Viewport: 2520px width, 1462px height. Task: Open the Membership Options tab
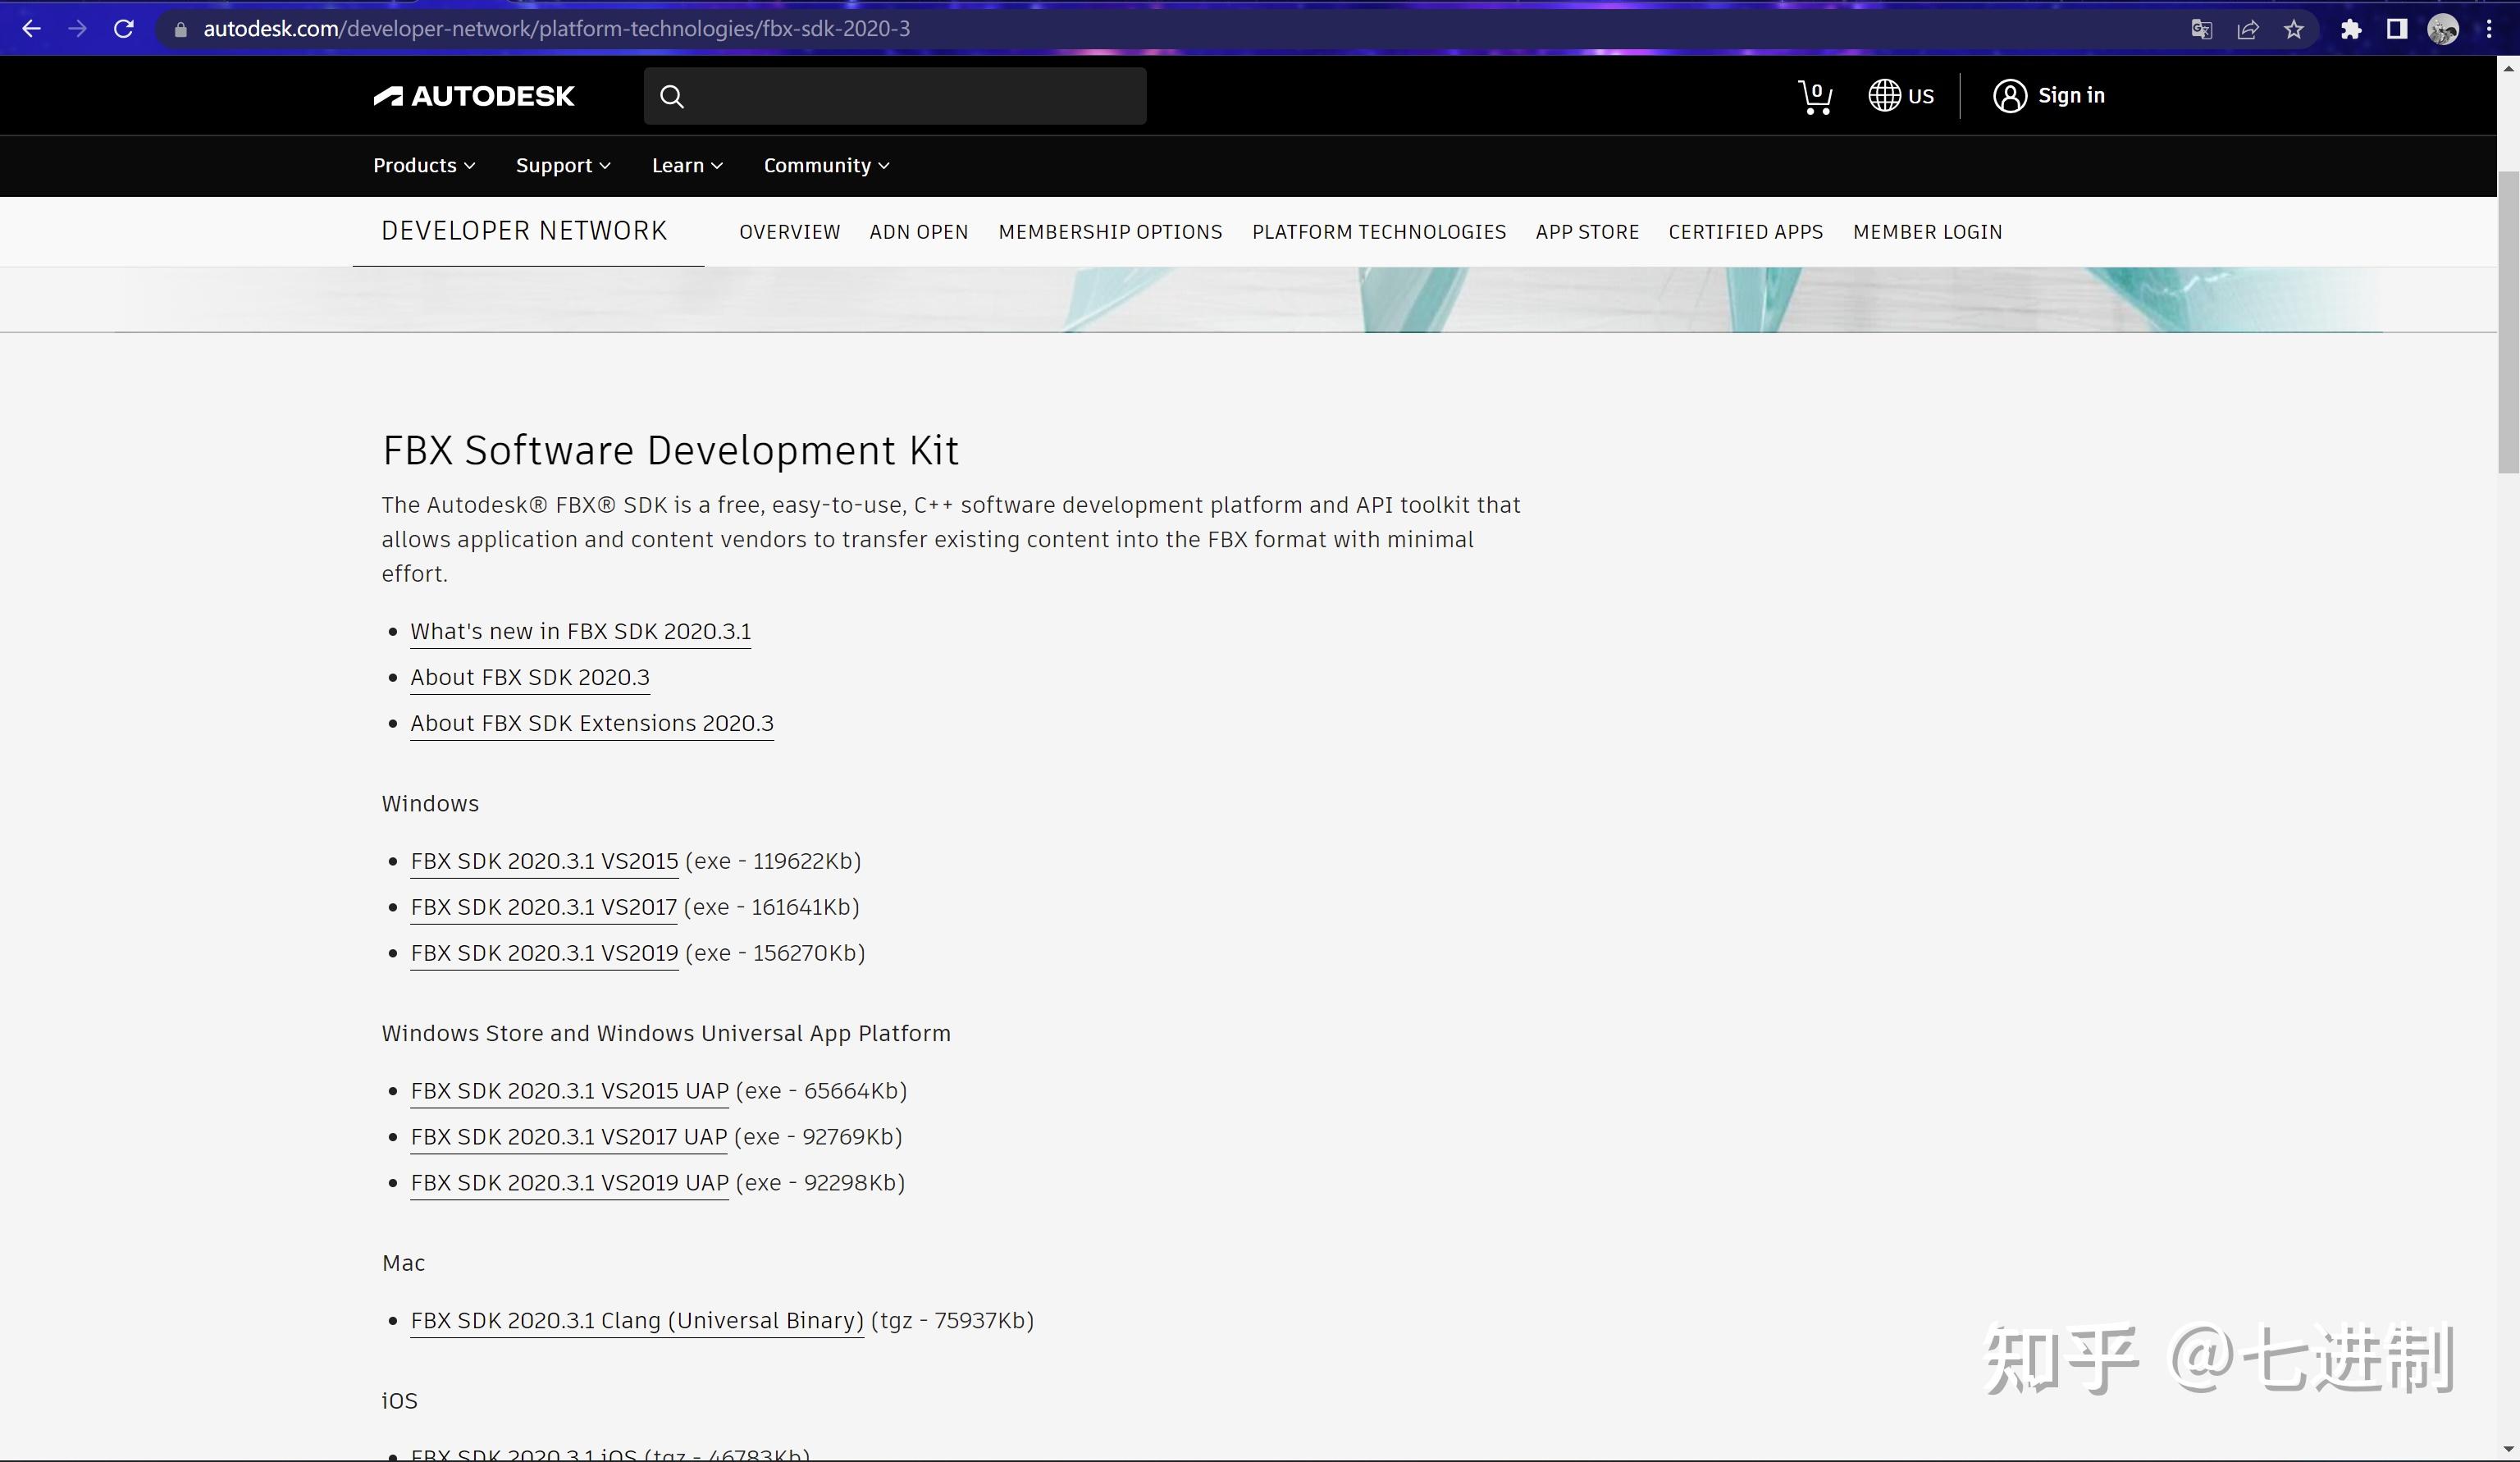click(1110, 232)
